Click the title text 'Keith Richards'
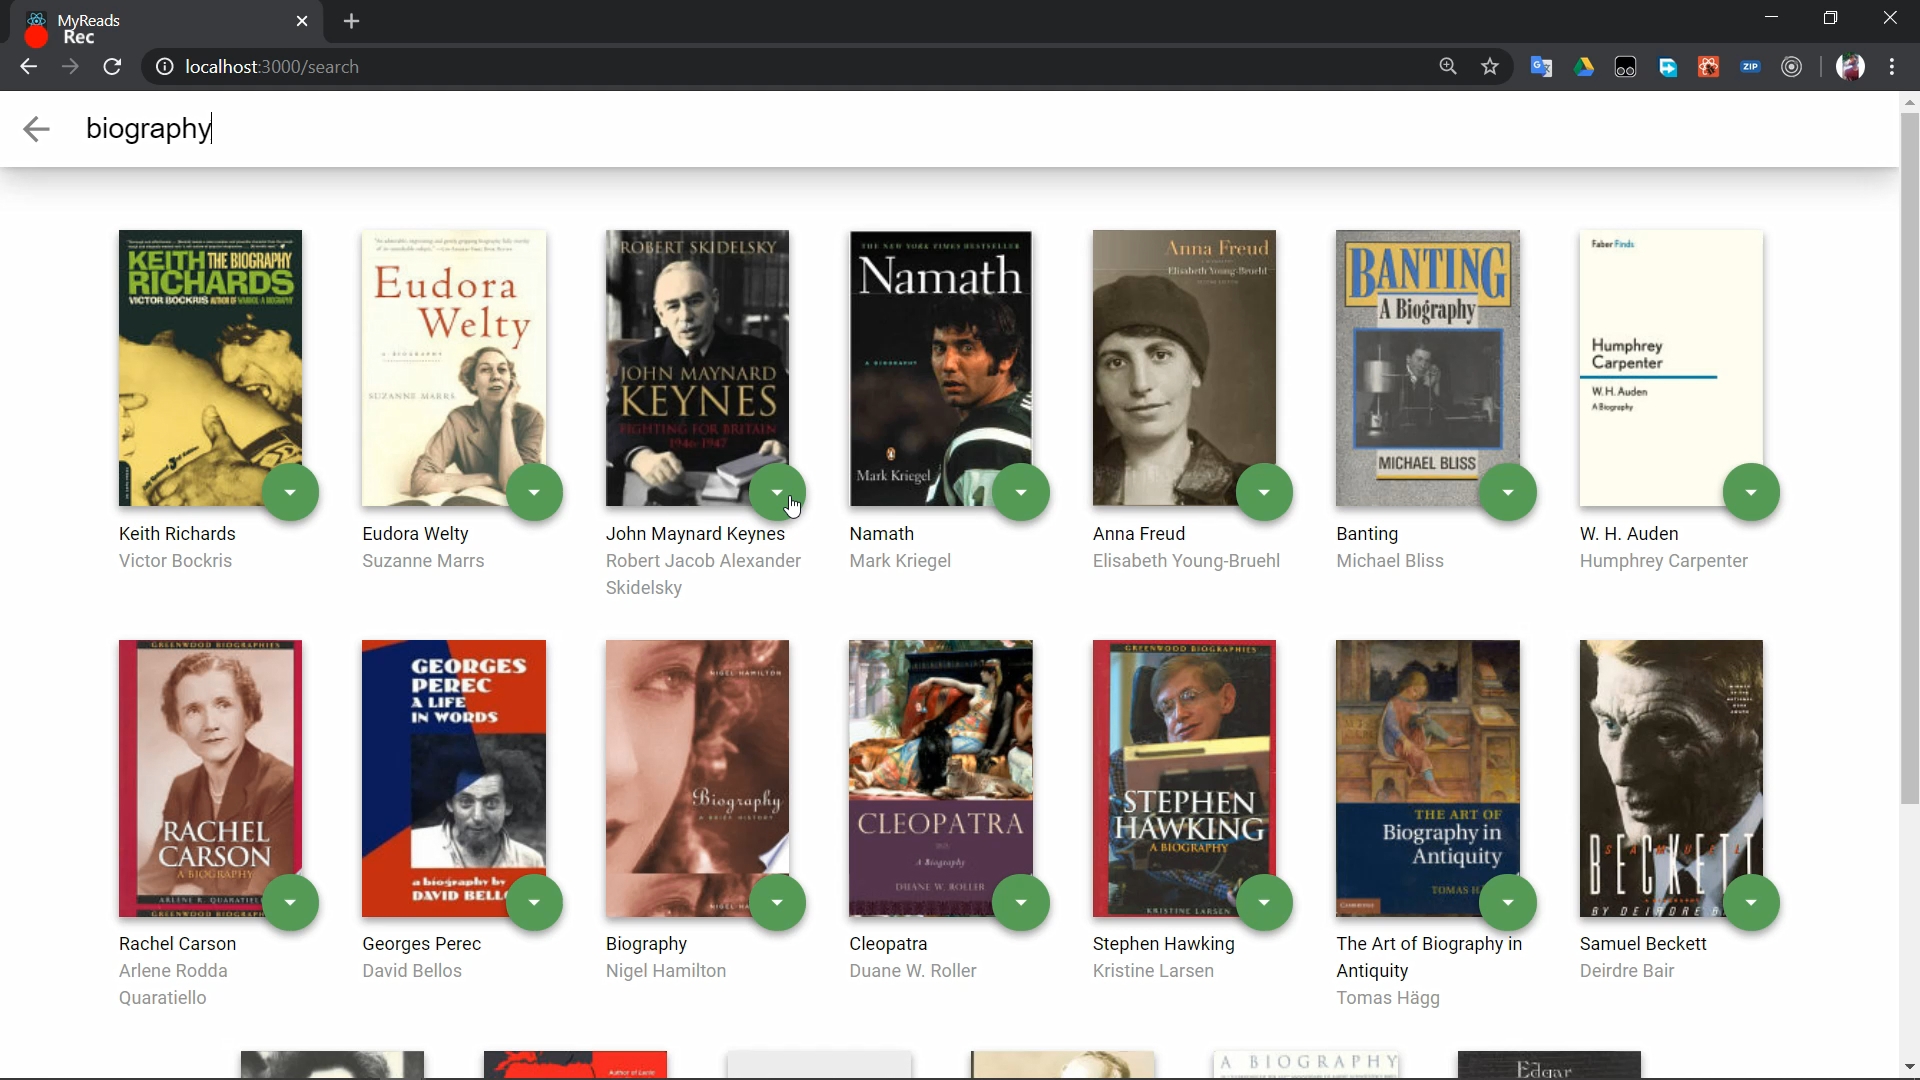The height and width of the screenshot is (1080, 1920). point(177,534)
